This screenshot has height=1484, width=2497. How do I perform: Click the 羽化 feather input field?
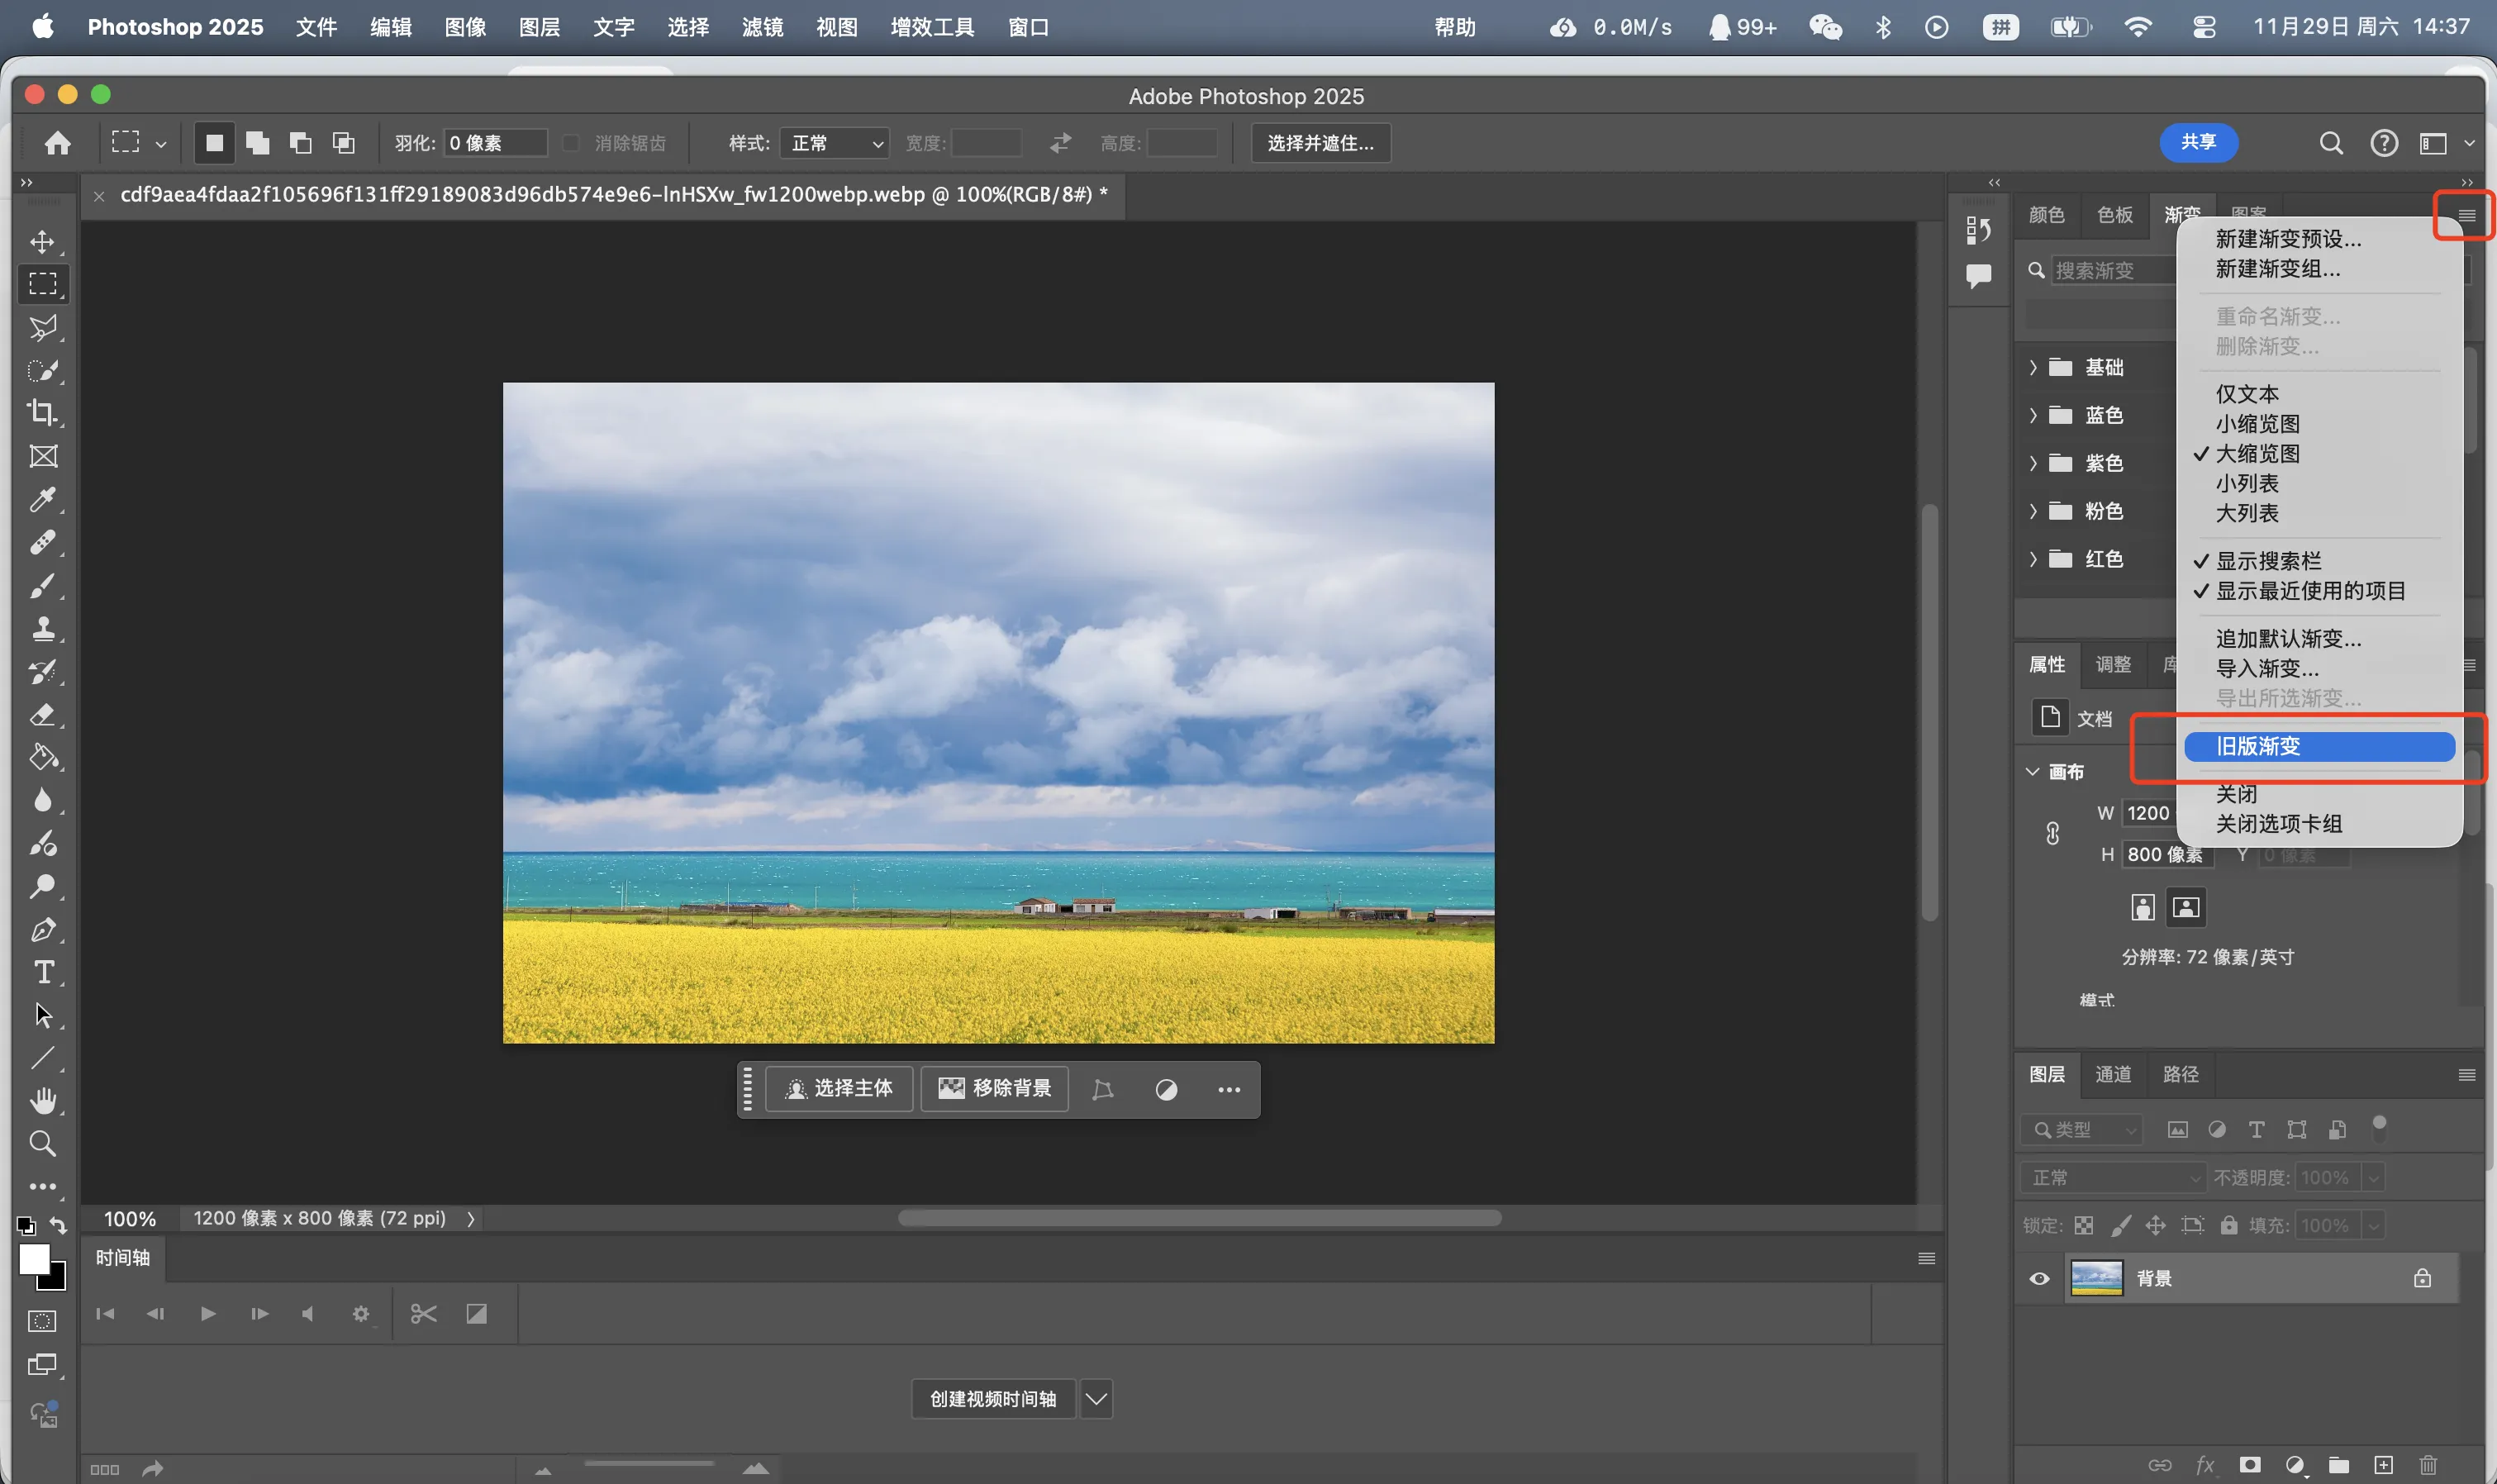[x=495, y=143]
